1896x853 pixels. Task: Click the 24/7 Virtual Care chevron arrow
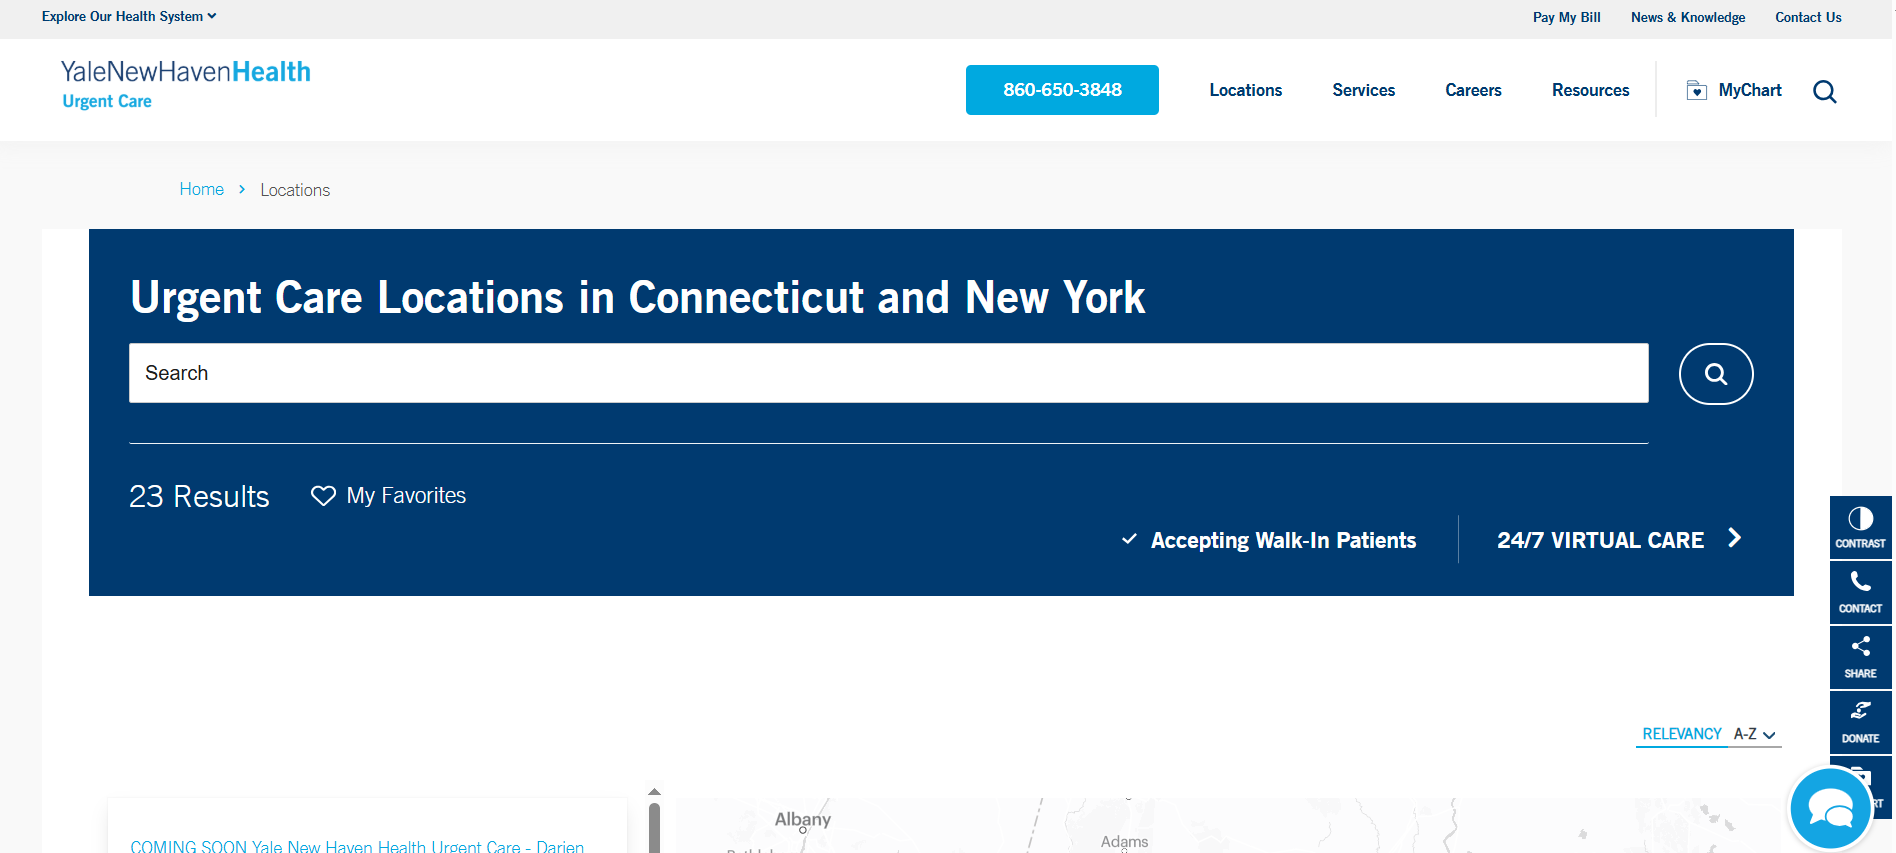1734,538
